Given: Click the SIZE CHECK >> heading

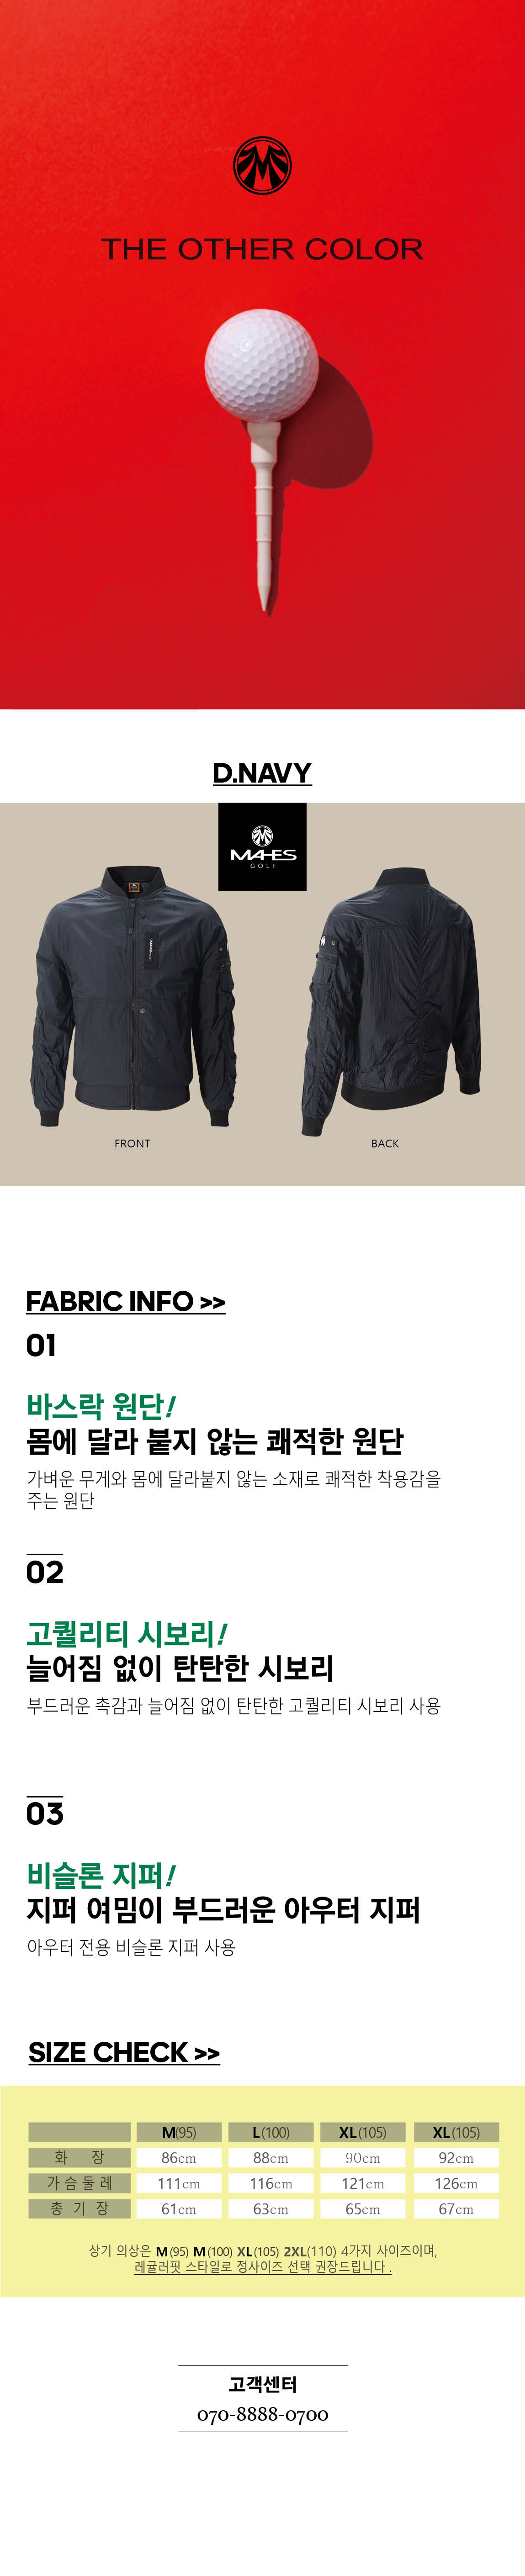Looking at the screenshot, I should coord(124,2052).
